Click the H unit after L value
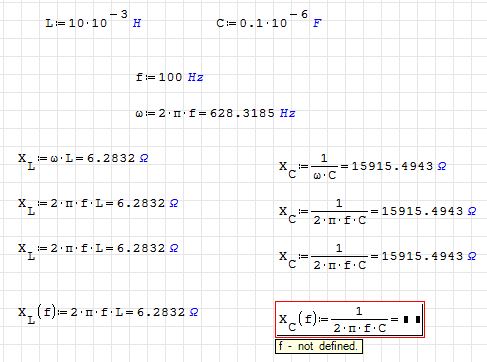Viewport: 487px width, 362px height. click(x=137, y=23)
